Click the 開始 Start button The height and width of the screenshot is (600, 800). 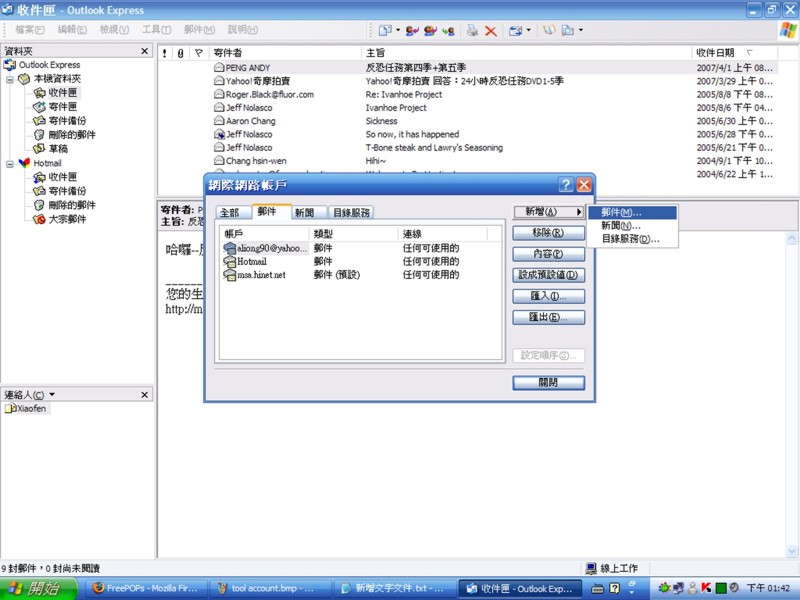pyautogui.click(x=38, y=588)
